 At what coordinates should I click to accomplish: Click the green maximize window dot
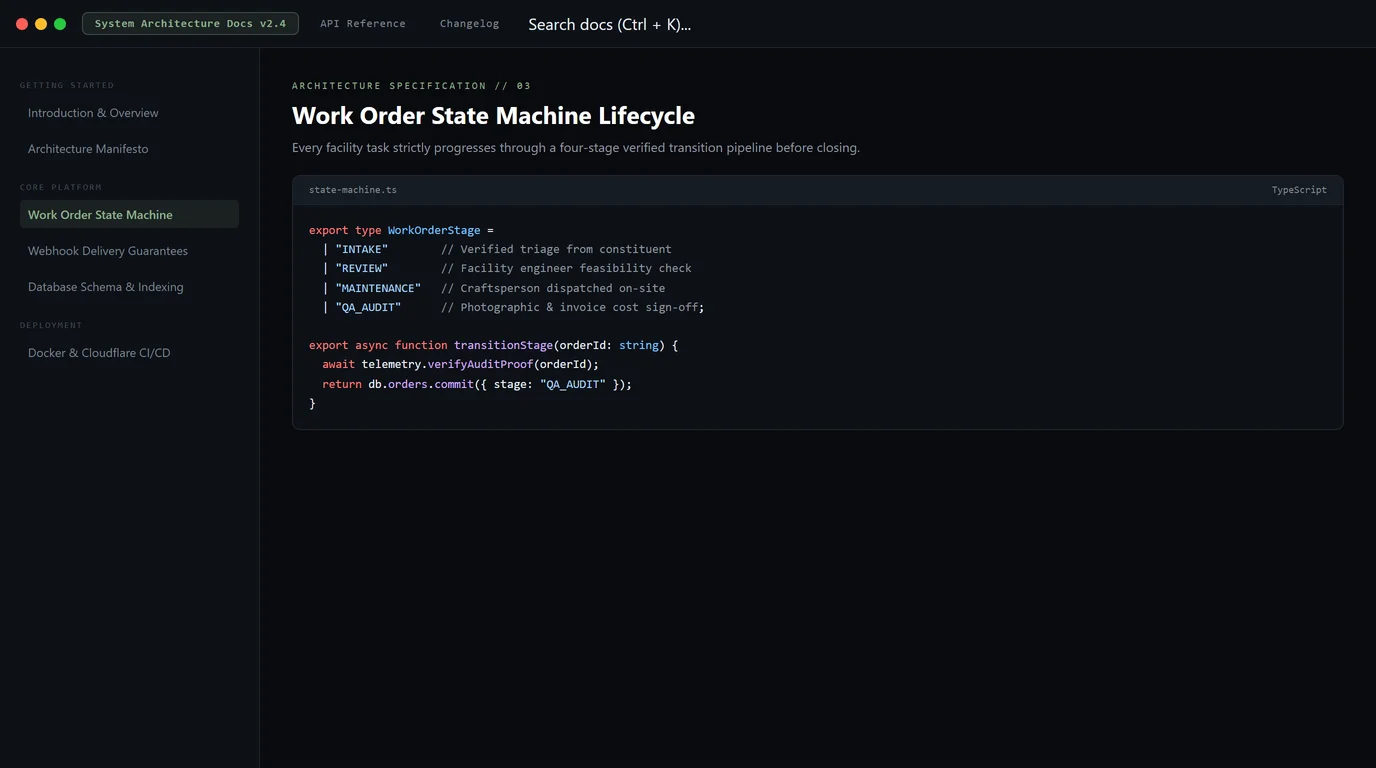tap(60, 24)
